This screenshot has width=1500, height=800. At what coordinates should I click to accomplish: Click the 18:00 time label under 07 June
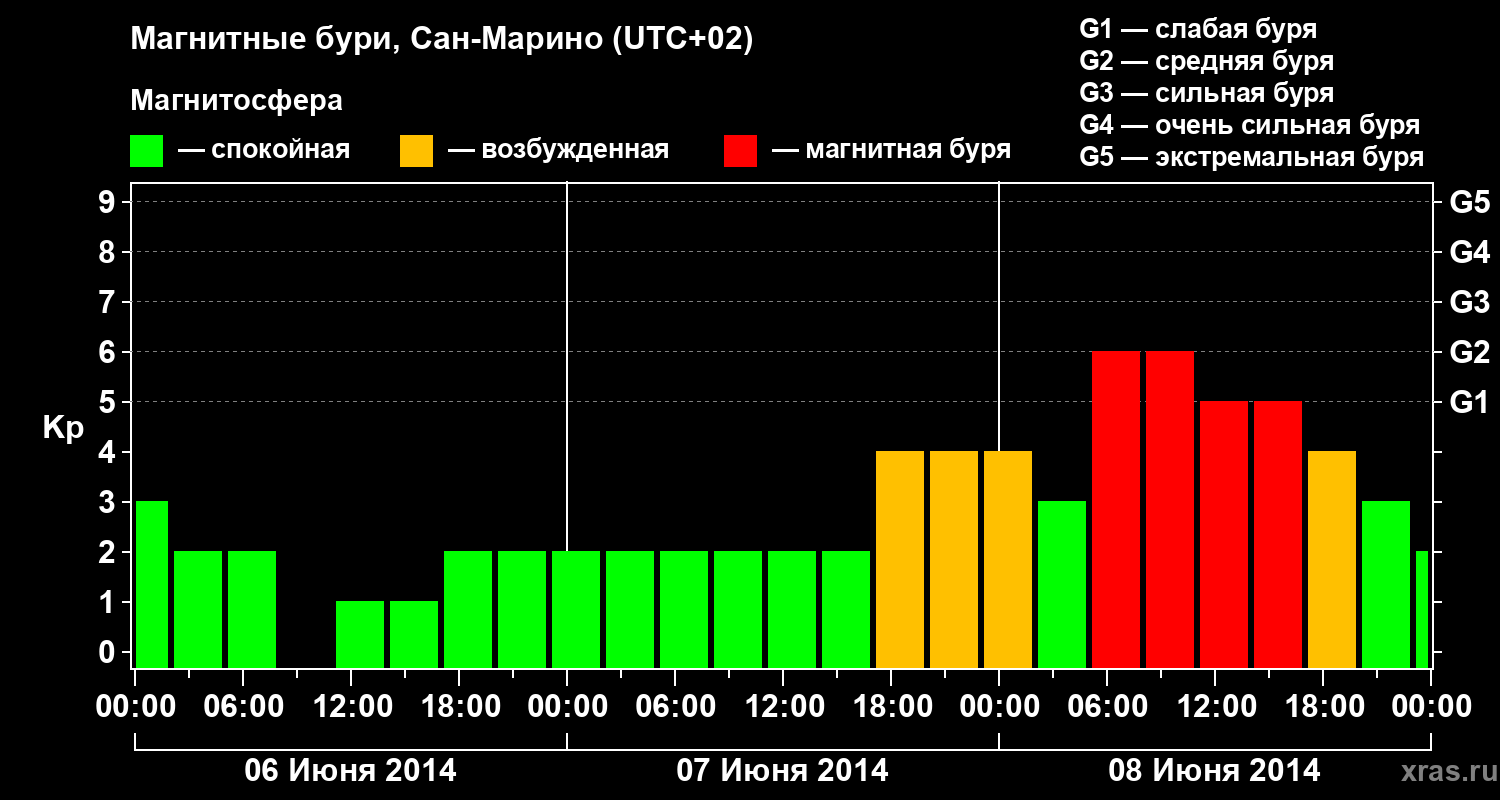[891, 707]
